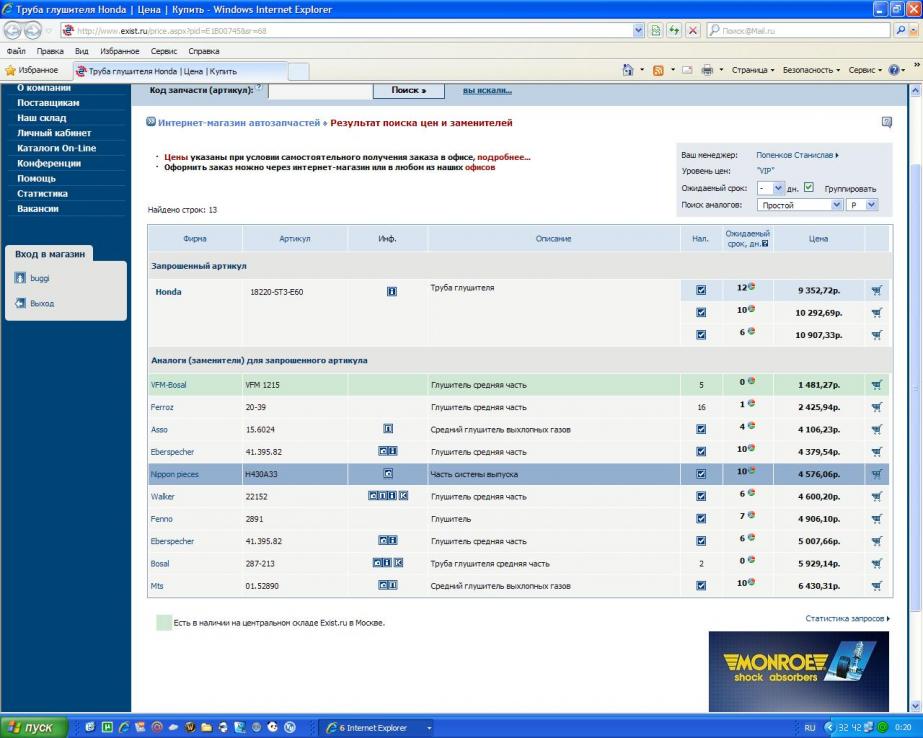Image resolution: width=923 pixels, height=738 pixels.
Task: Add Bosal 287-213 to the cart
Action: click(876, 564)
